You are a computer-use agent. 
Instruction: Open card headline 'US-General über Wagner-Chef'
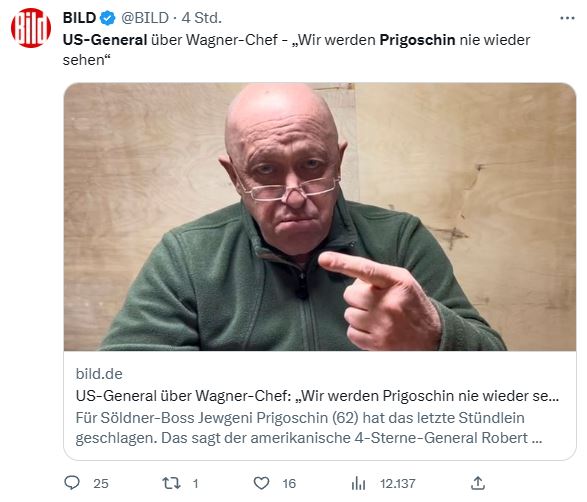click(317, 396)
